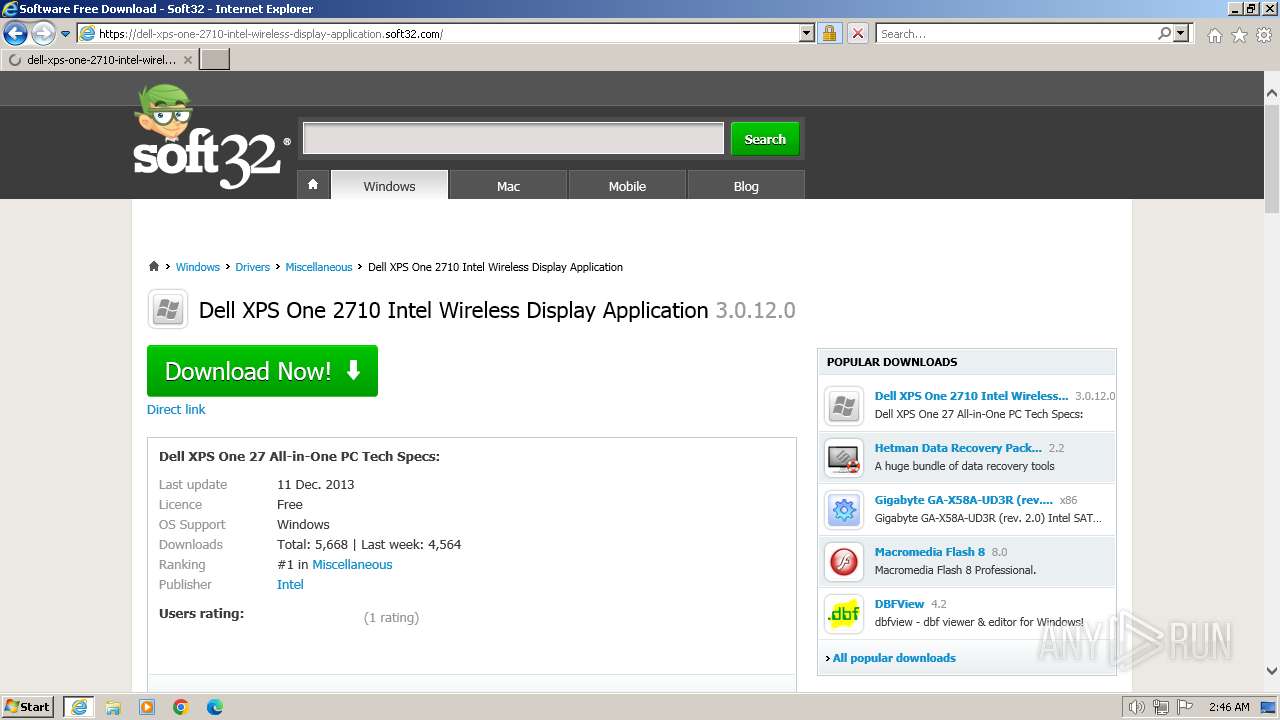
Task: Click the IE forward arrow button
Action: pos(42,34)
